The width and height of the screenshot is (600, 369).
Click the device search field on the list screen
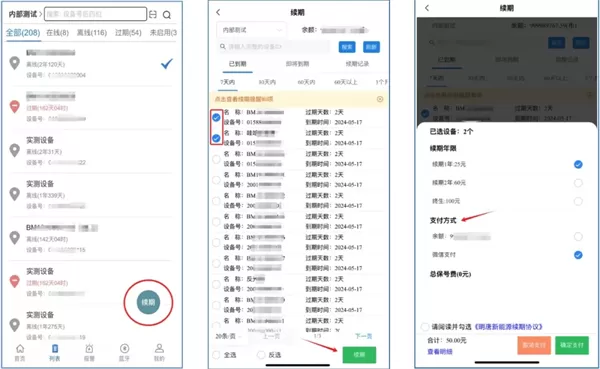(96, 14)
